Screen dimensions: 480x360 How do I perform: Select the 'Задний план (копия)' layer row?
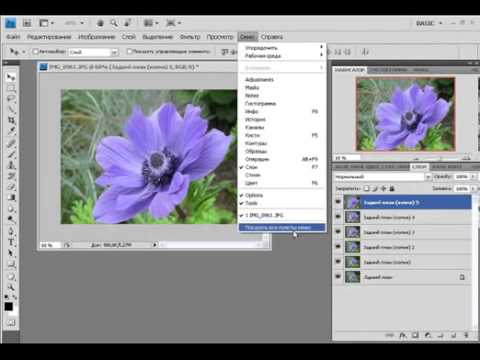tap(407, 262)
